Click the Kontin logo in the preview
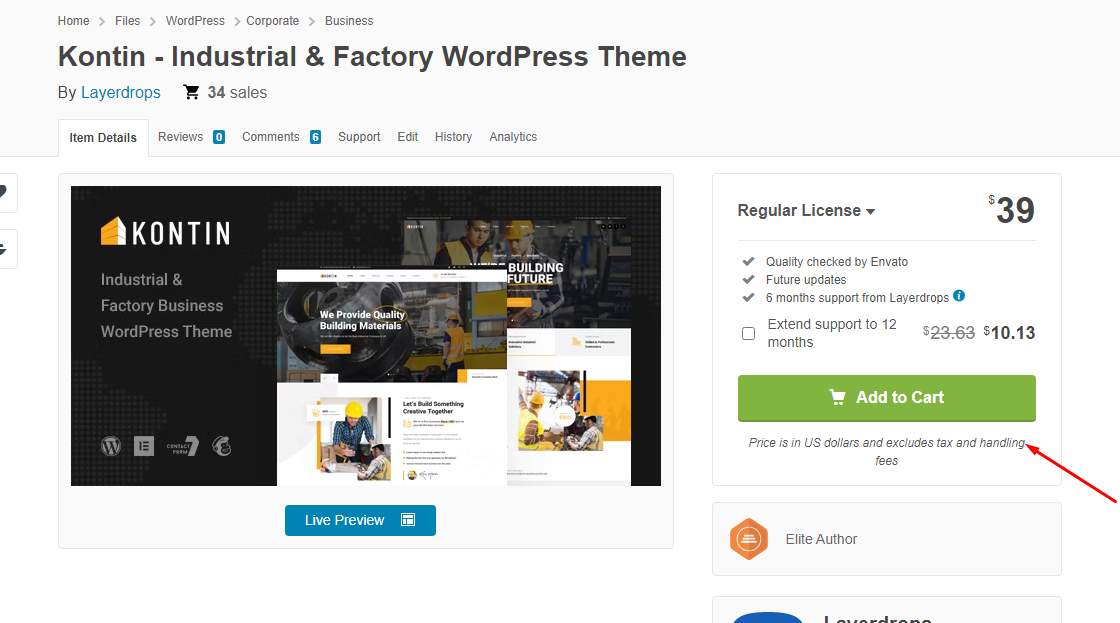 pos(165,232)
